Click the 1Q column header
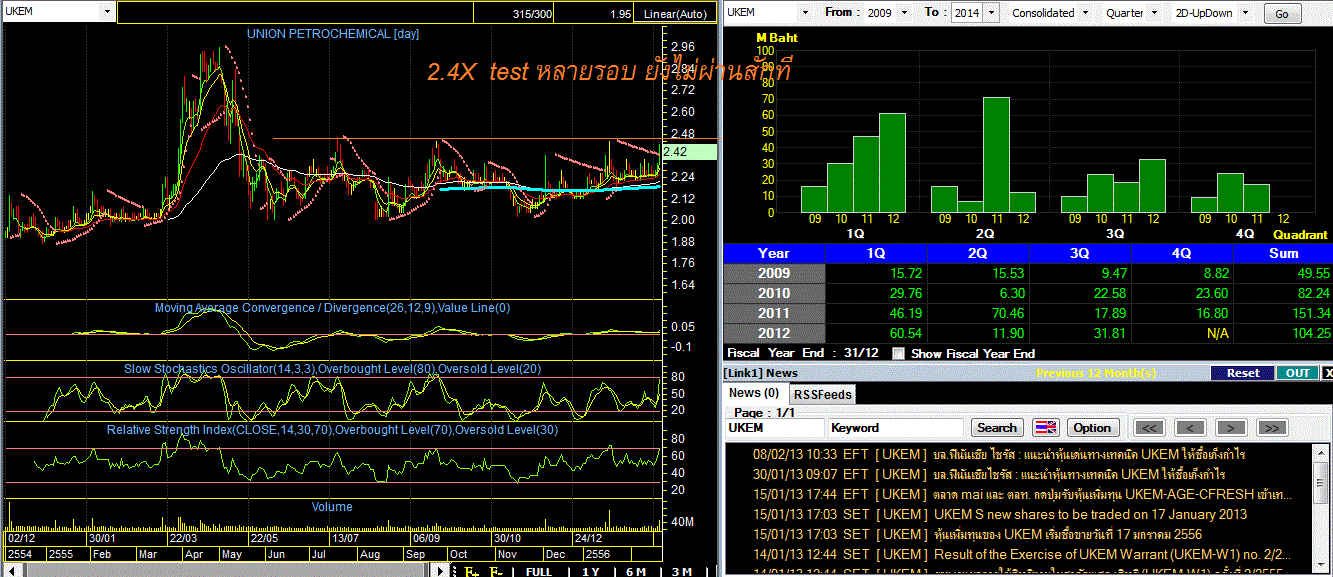 point(876,253)
